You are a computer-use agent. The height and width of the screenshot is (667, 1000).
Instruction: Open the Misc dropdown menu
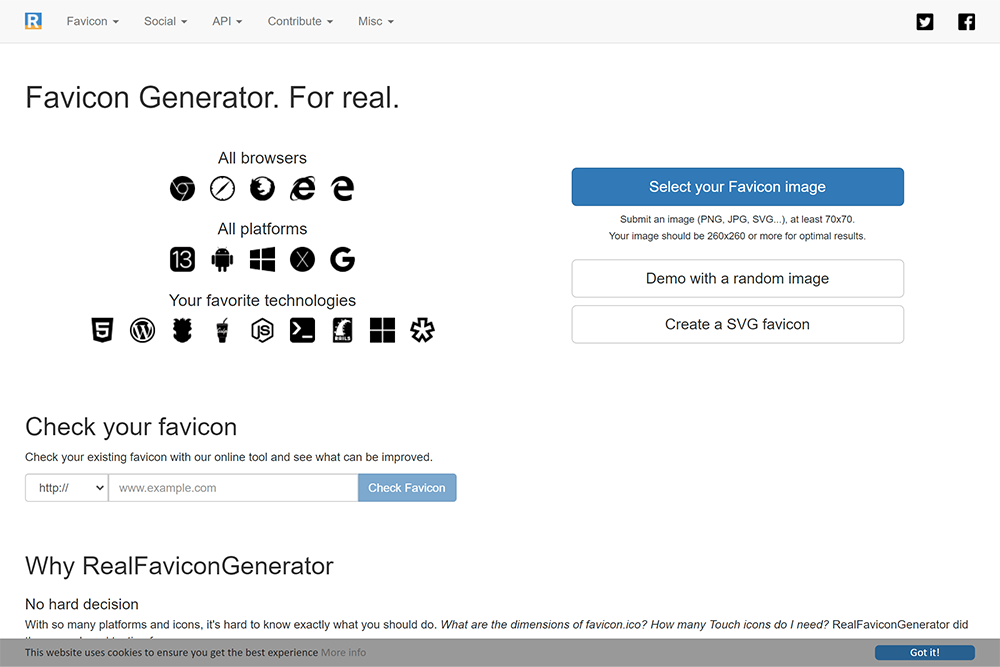tap(376, 21)
